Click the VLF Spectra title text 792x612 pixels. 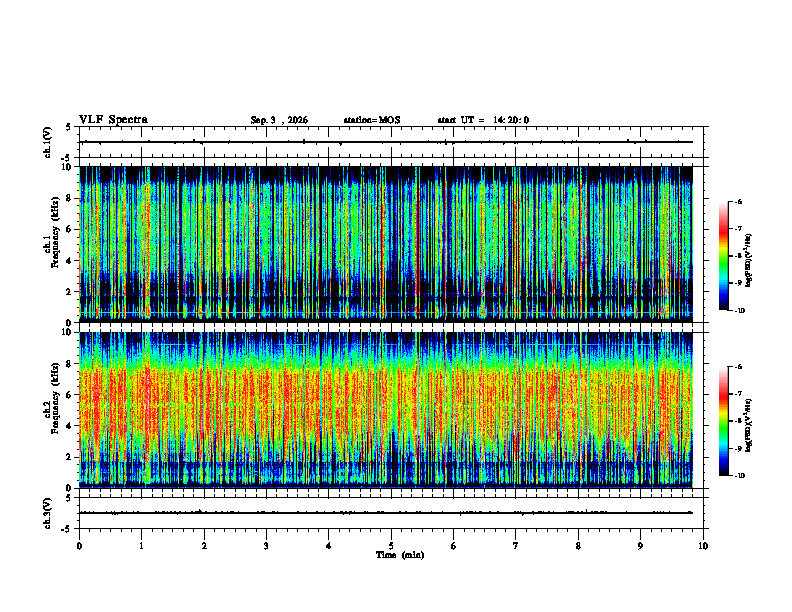pyautogui.click(x=114, y=120)
